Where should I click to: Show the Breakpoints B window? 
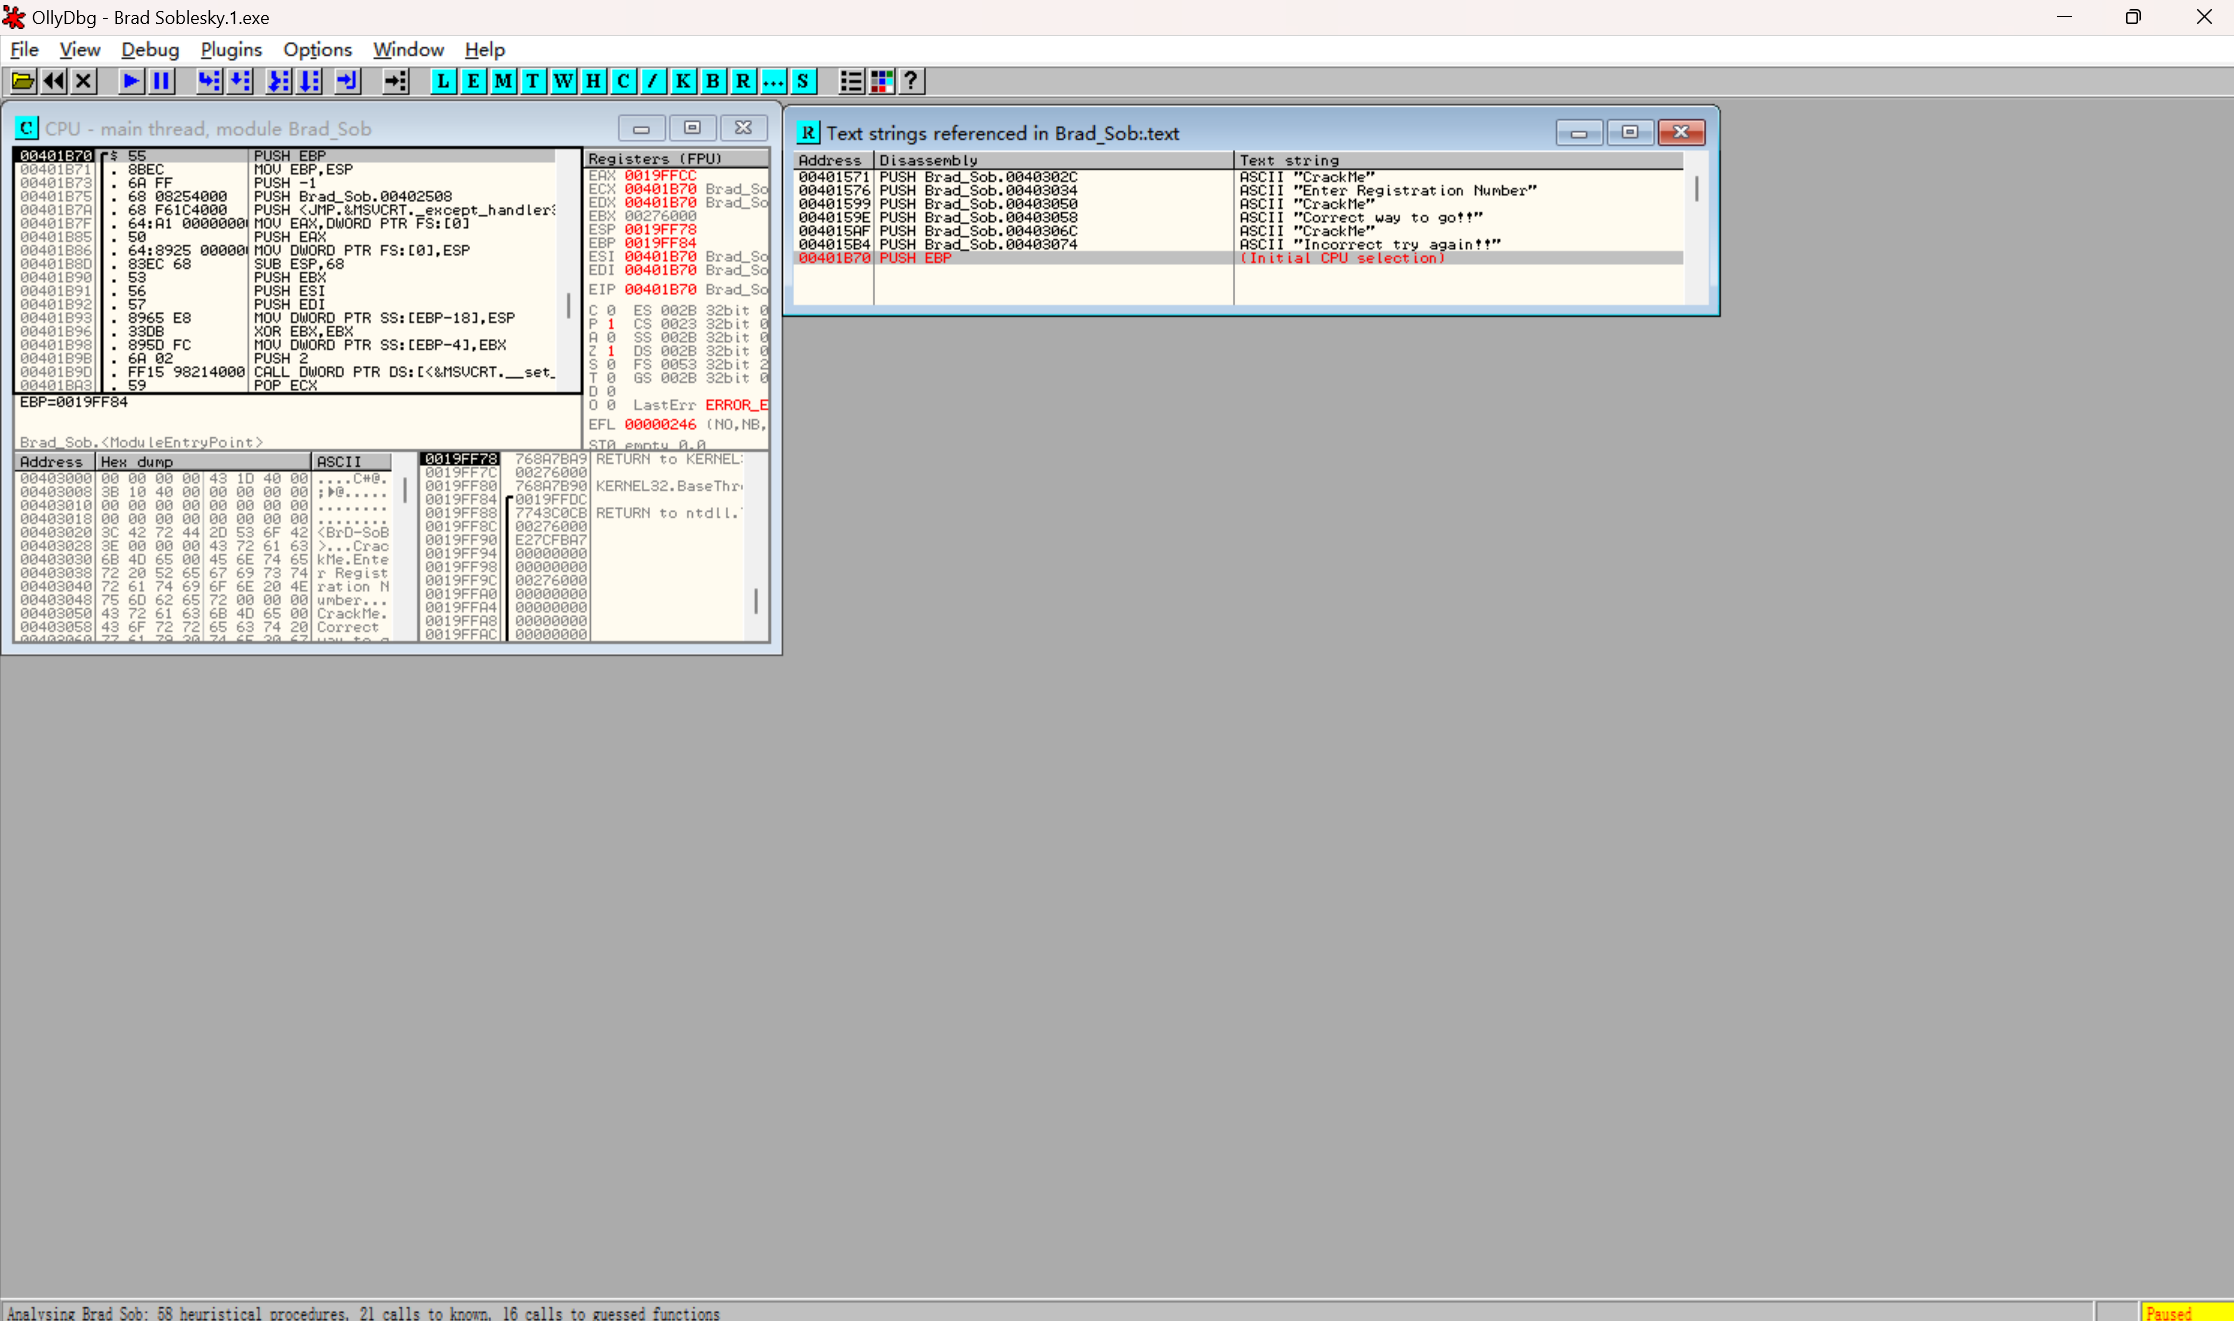[x=713, y=81]
